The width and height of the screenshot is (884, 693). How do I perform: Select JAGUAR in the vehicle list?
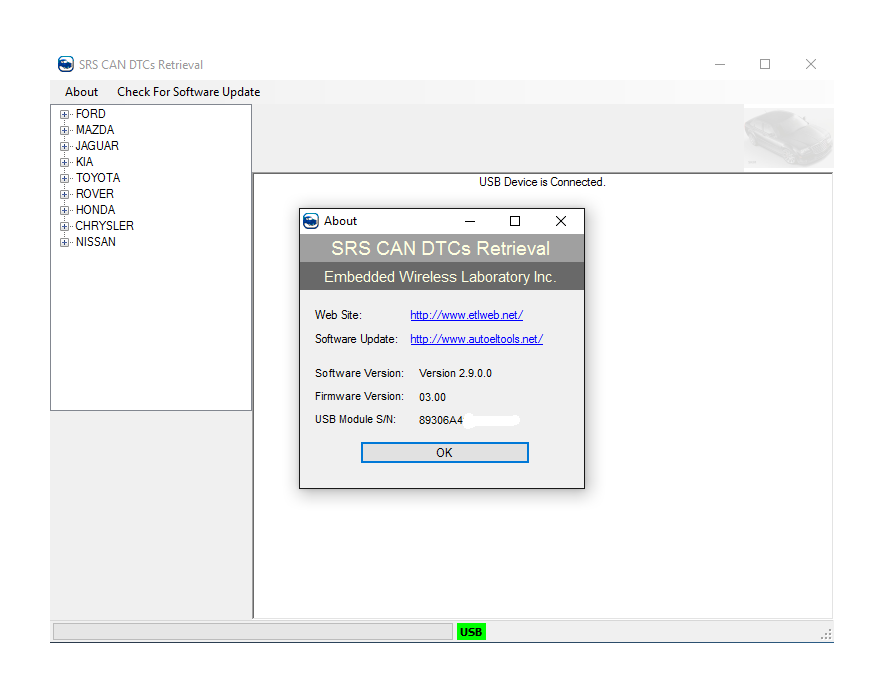[97, 146]
